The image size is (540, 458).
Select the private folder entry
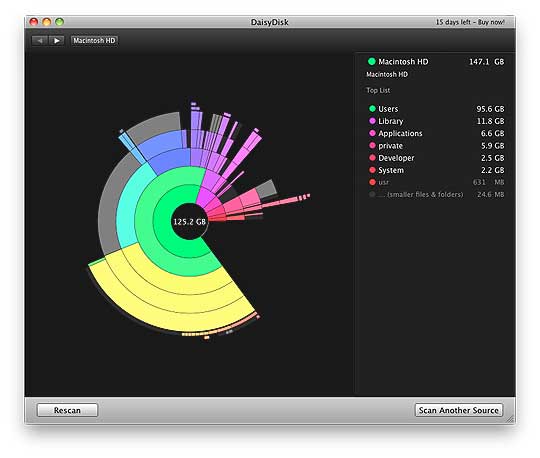(436, 146)
